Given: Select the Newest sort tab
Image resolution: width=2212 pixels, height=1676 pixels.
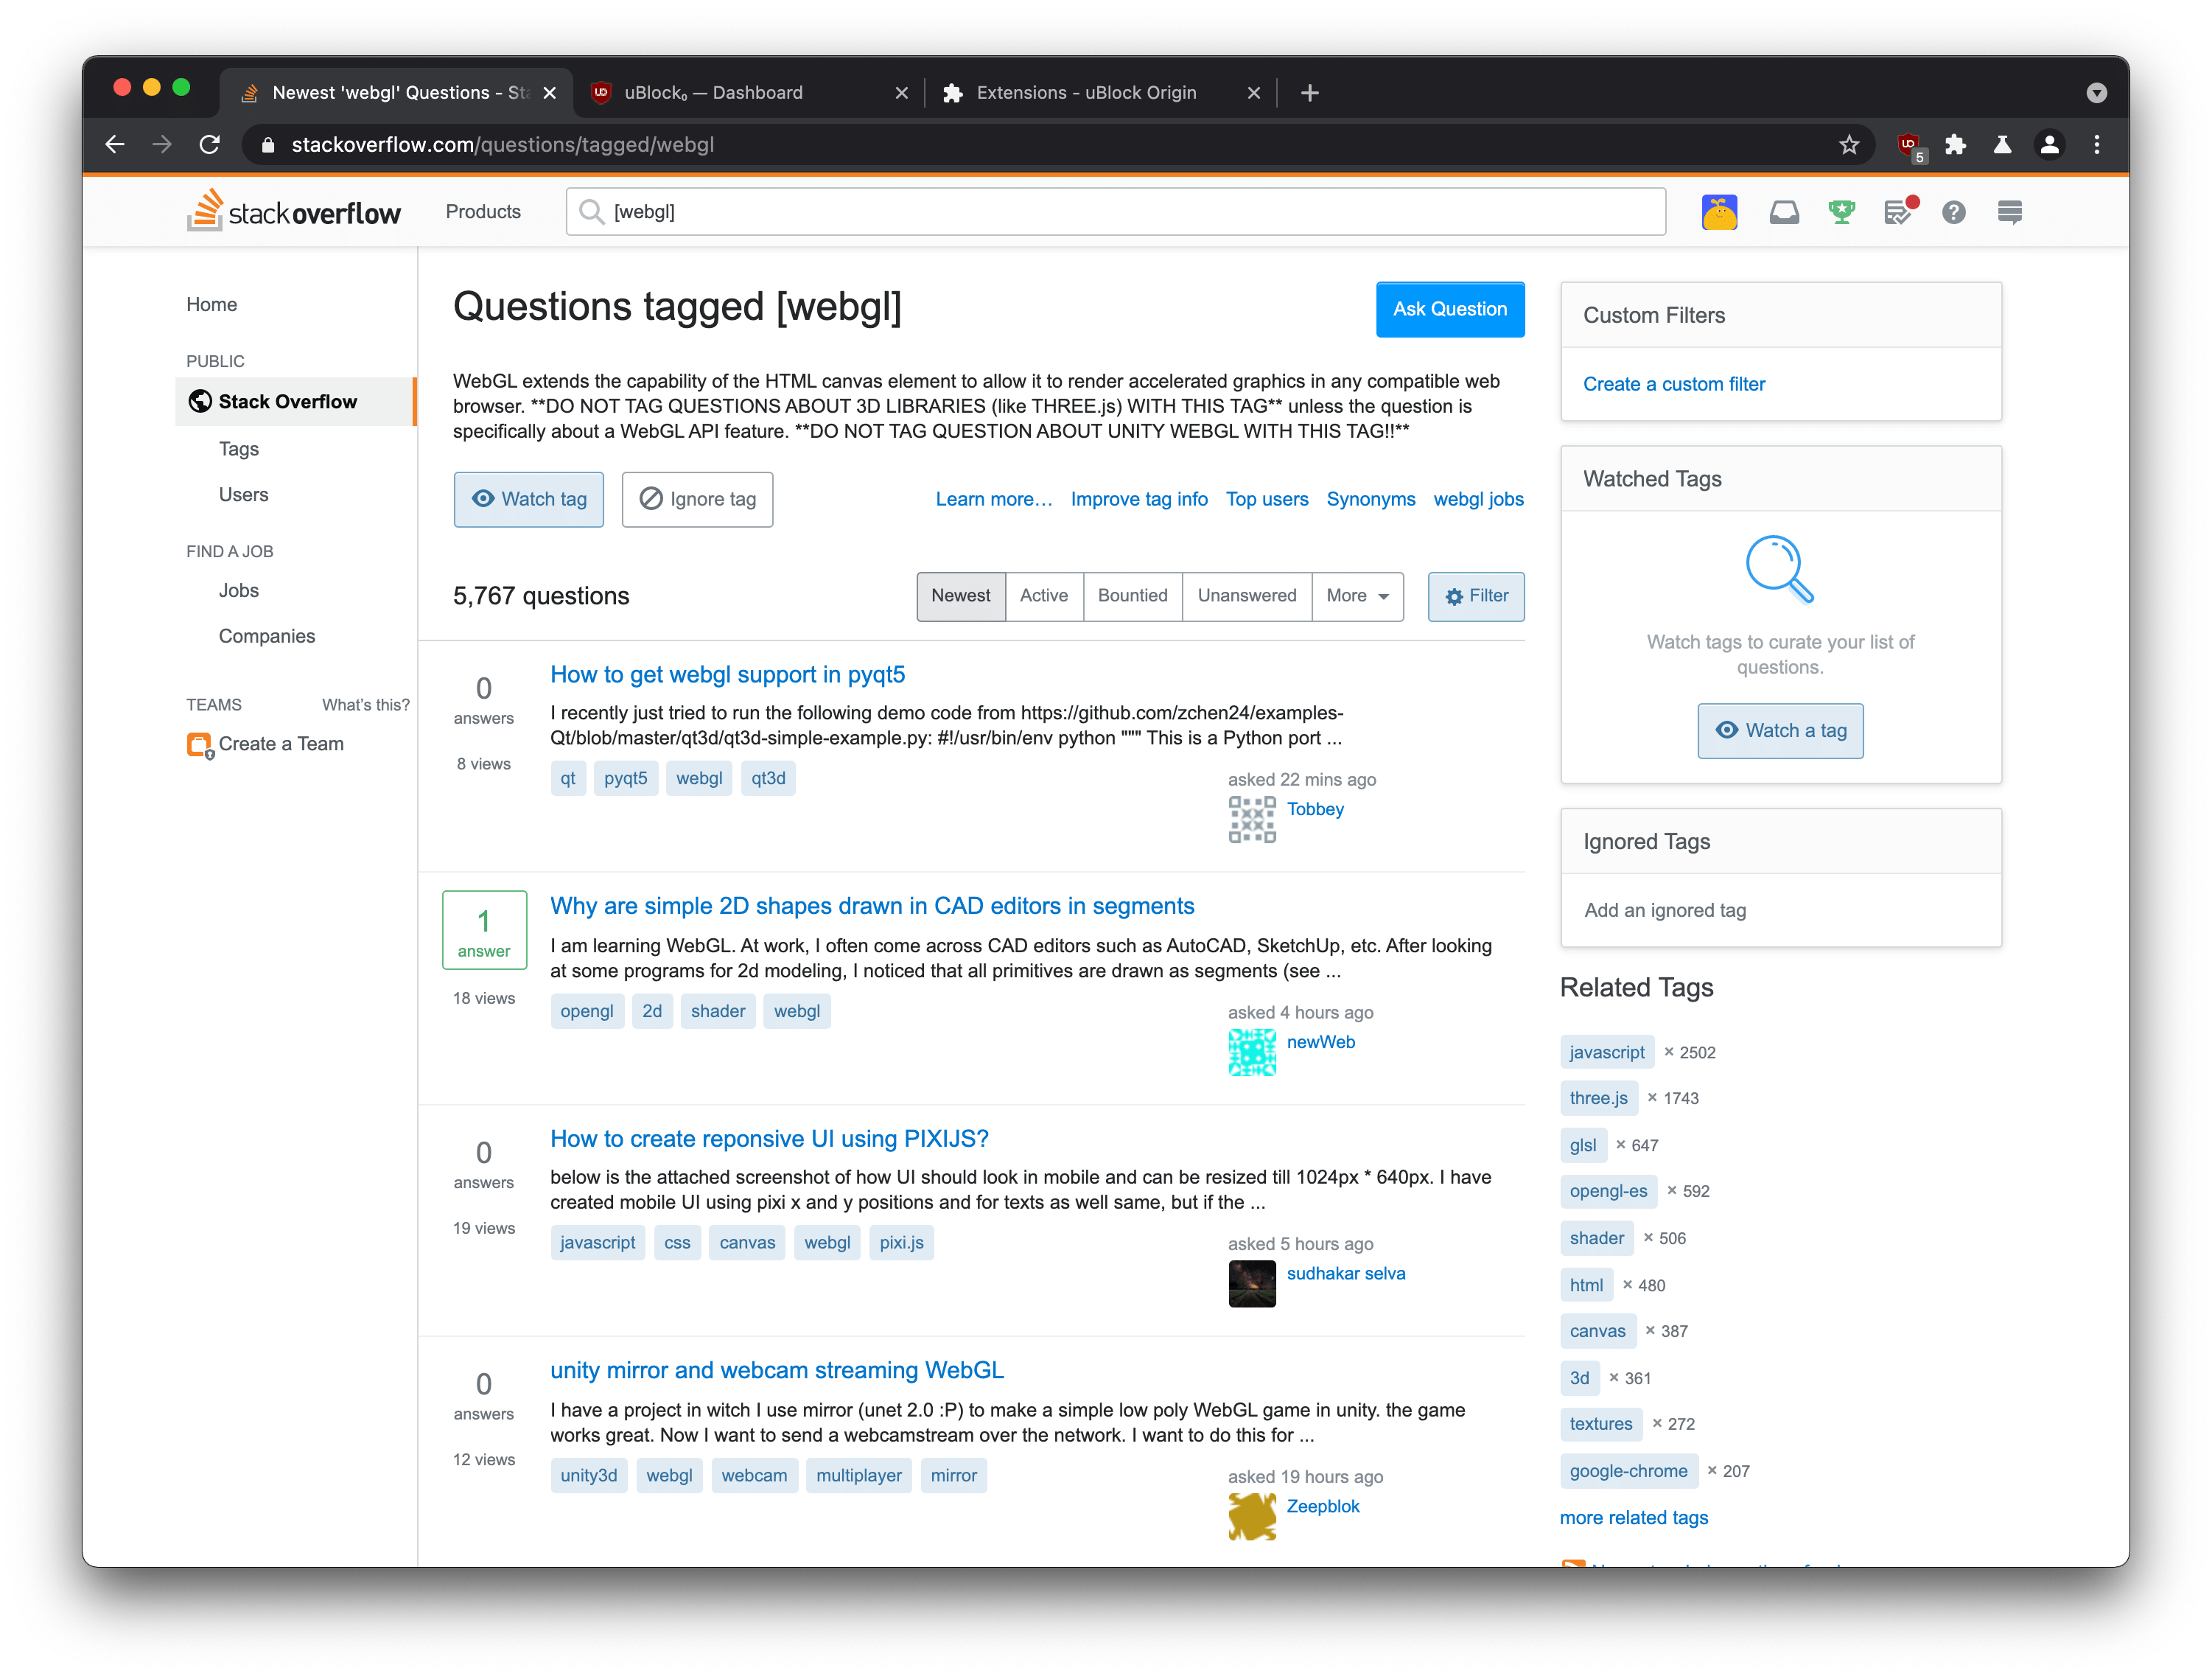Looking at the screenshot, I should [961, 596].
